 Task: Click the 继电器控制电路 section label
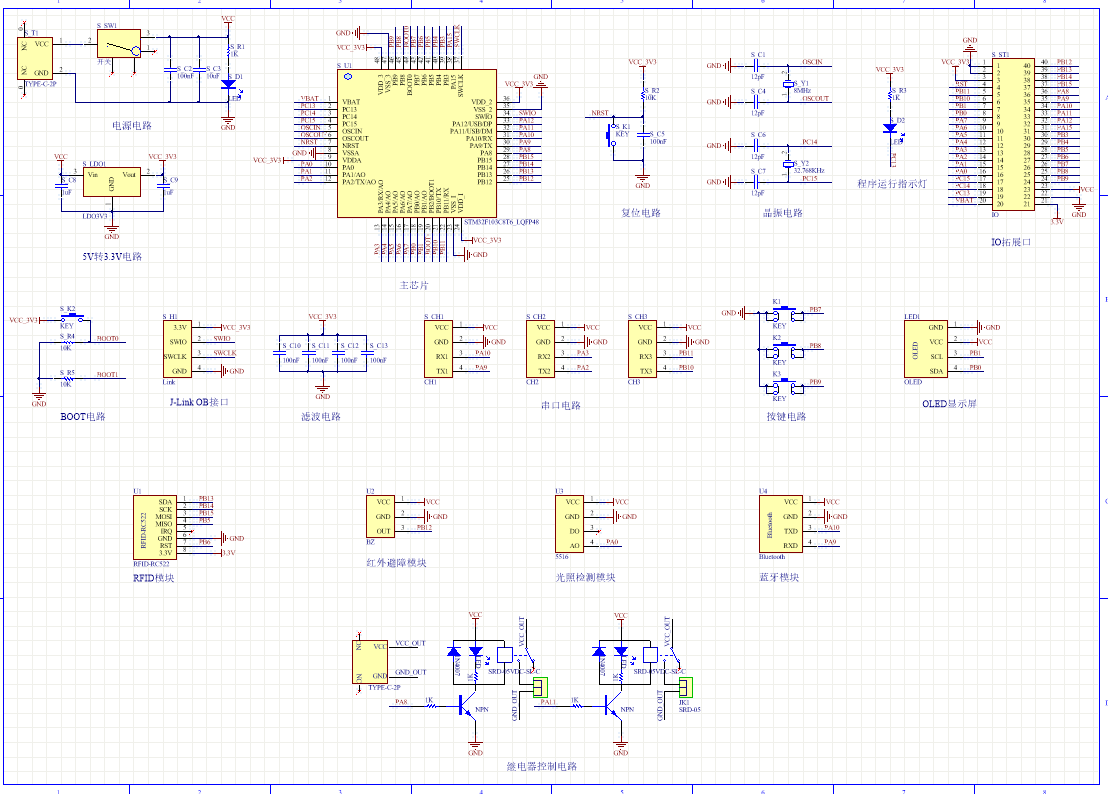[x=541, y=766]
